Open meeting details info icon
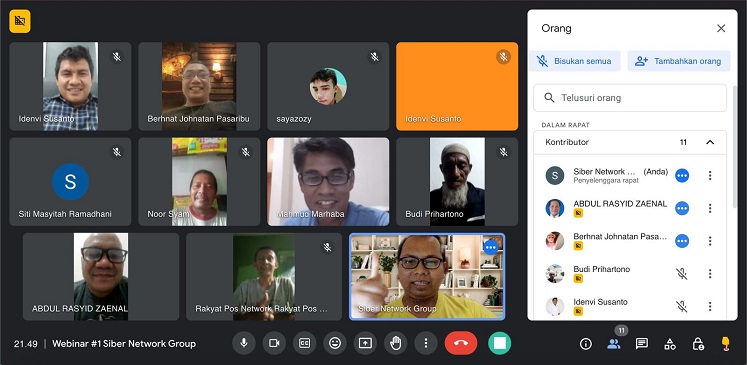Image resolution: width=747 pixels, height=365 pixels. [585, 344]
